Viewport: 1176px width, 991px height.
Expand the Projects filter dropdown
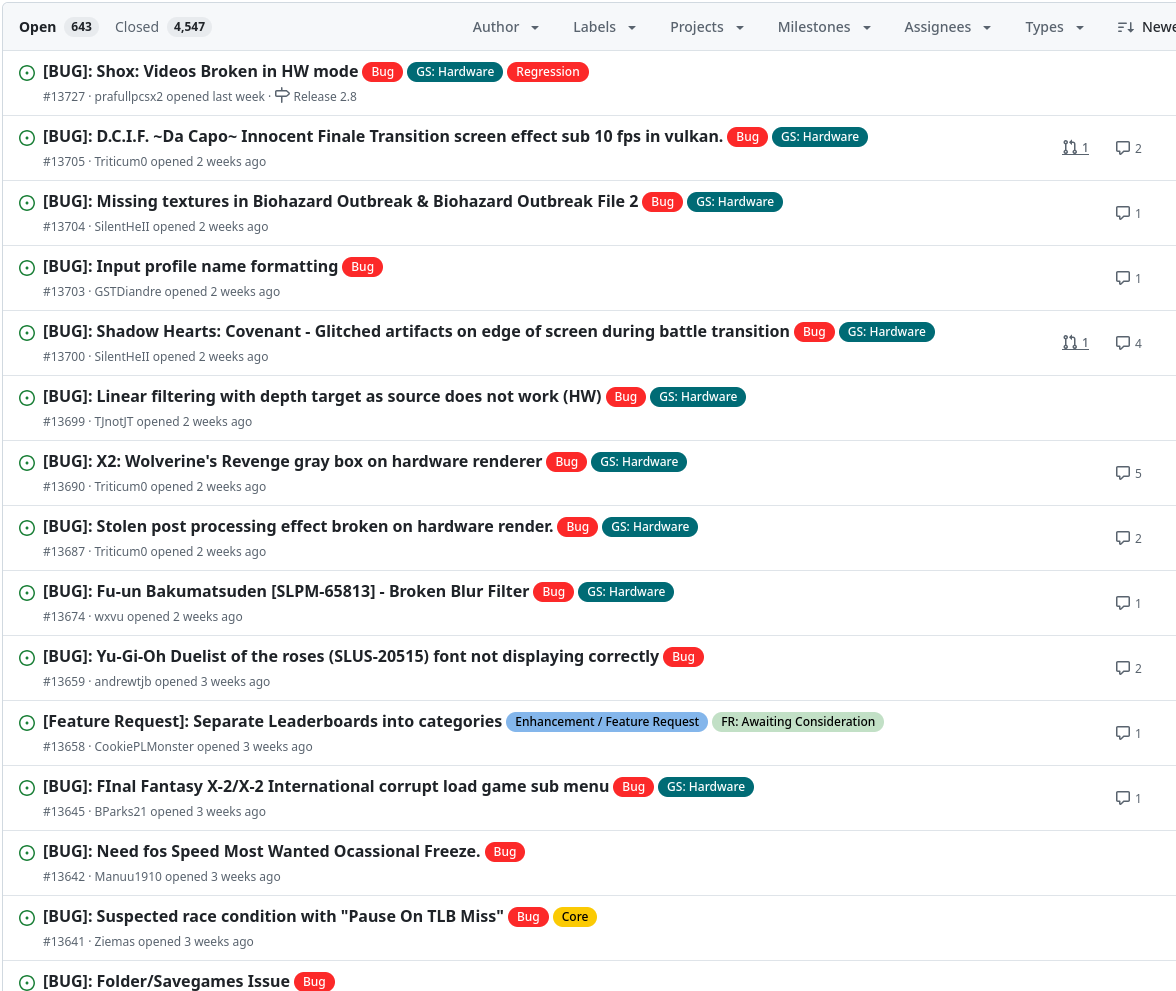(x=707, y=27)
